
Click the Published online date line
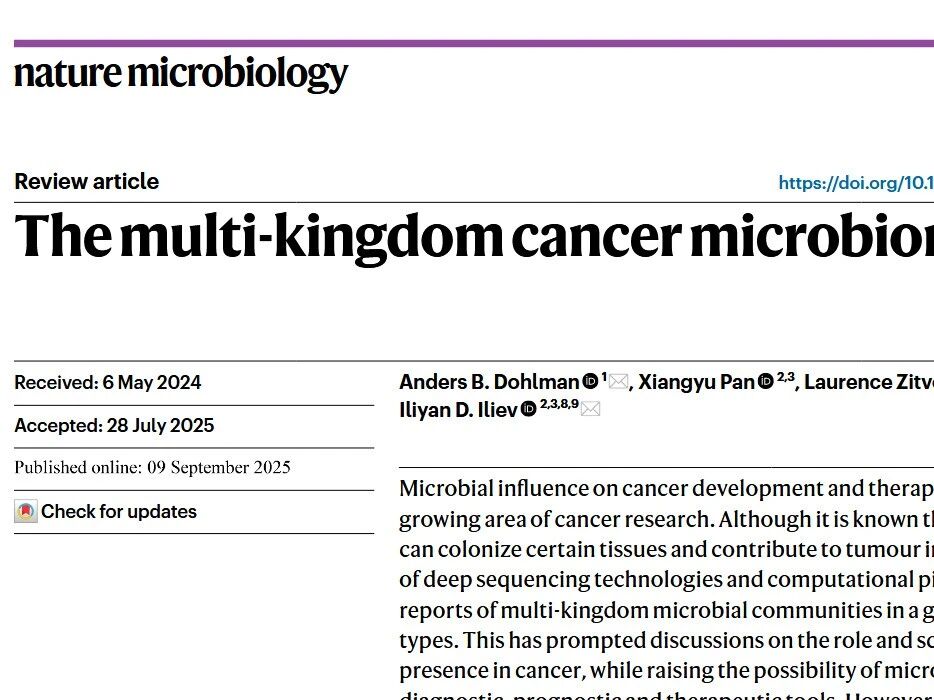[x=152, y=468]
